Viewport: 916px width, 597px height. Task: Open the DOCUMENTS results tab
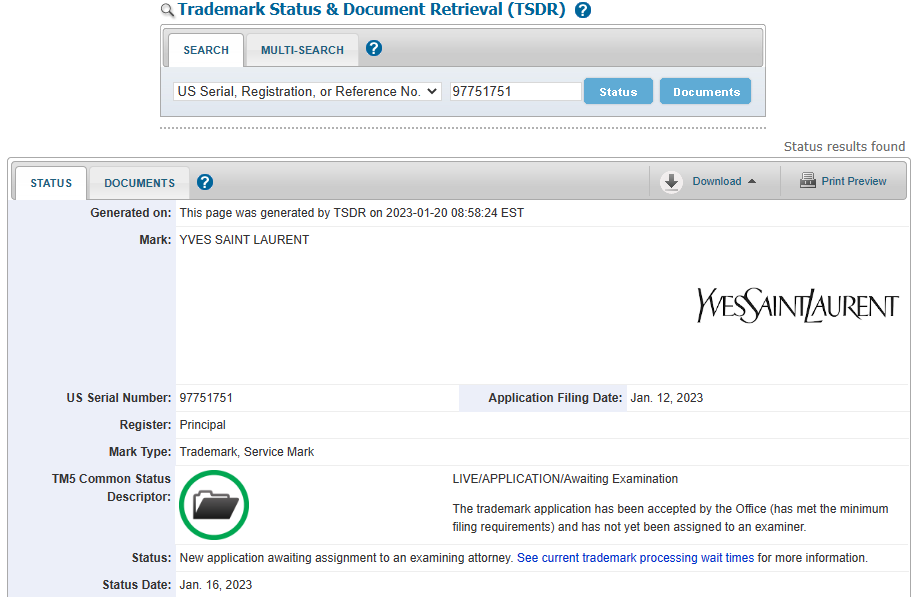(140, 183)
